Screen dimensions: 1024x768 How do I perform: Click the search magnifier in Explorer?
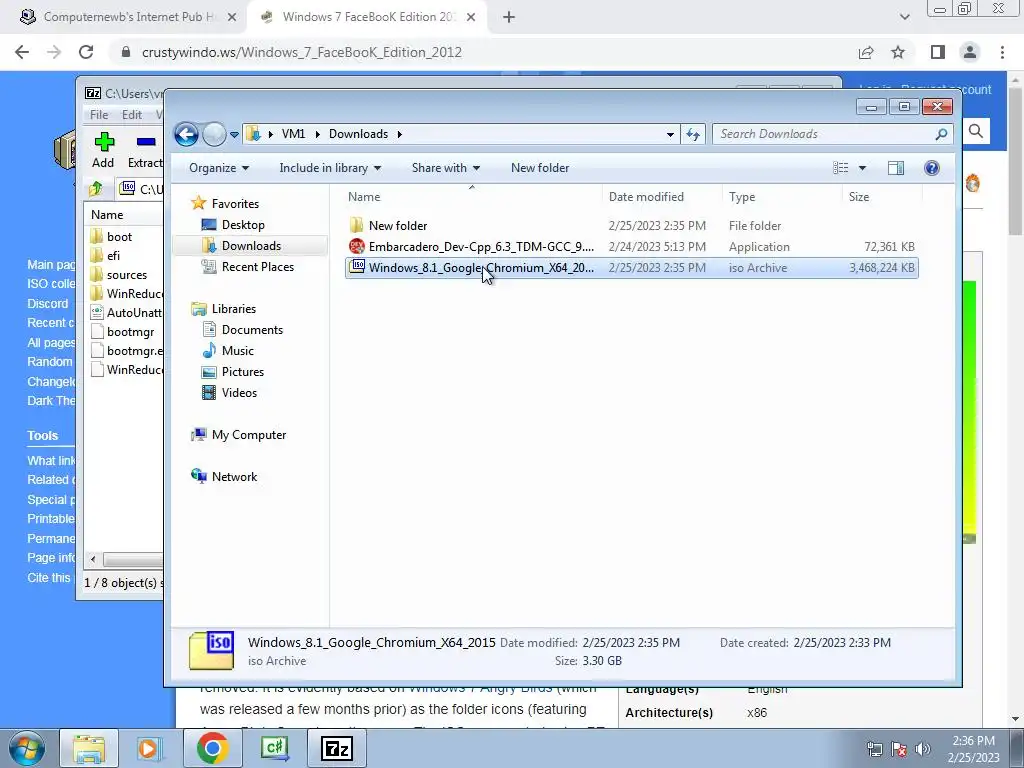click(941, 134)
